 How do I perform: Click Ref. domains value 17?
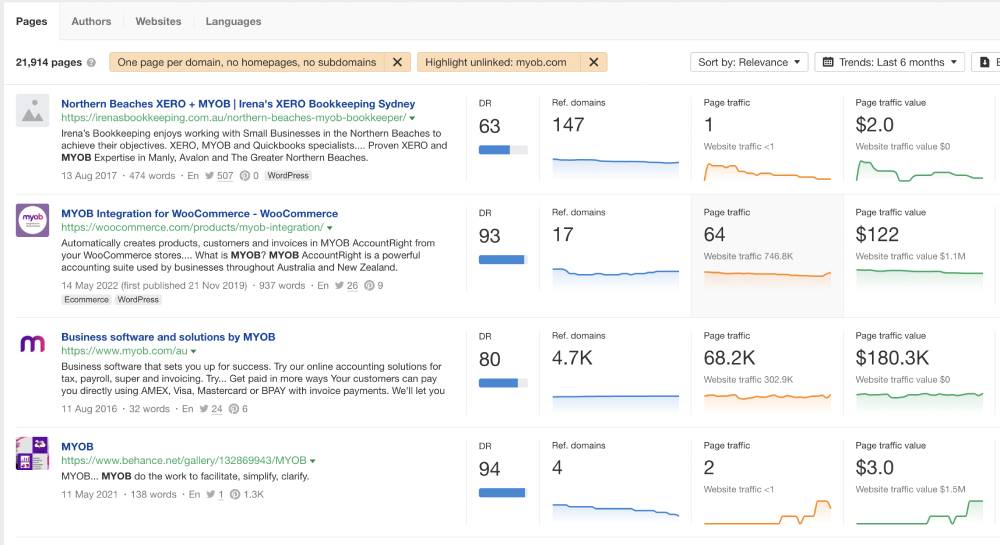coord(562,235)
